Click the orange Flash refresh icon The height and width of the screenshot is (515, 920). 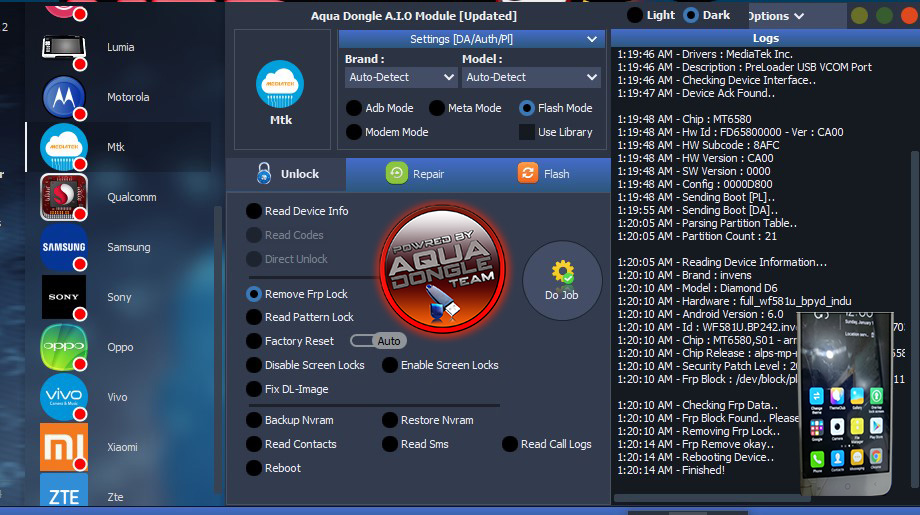[527, 173]
